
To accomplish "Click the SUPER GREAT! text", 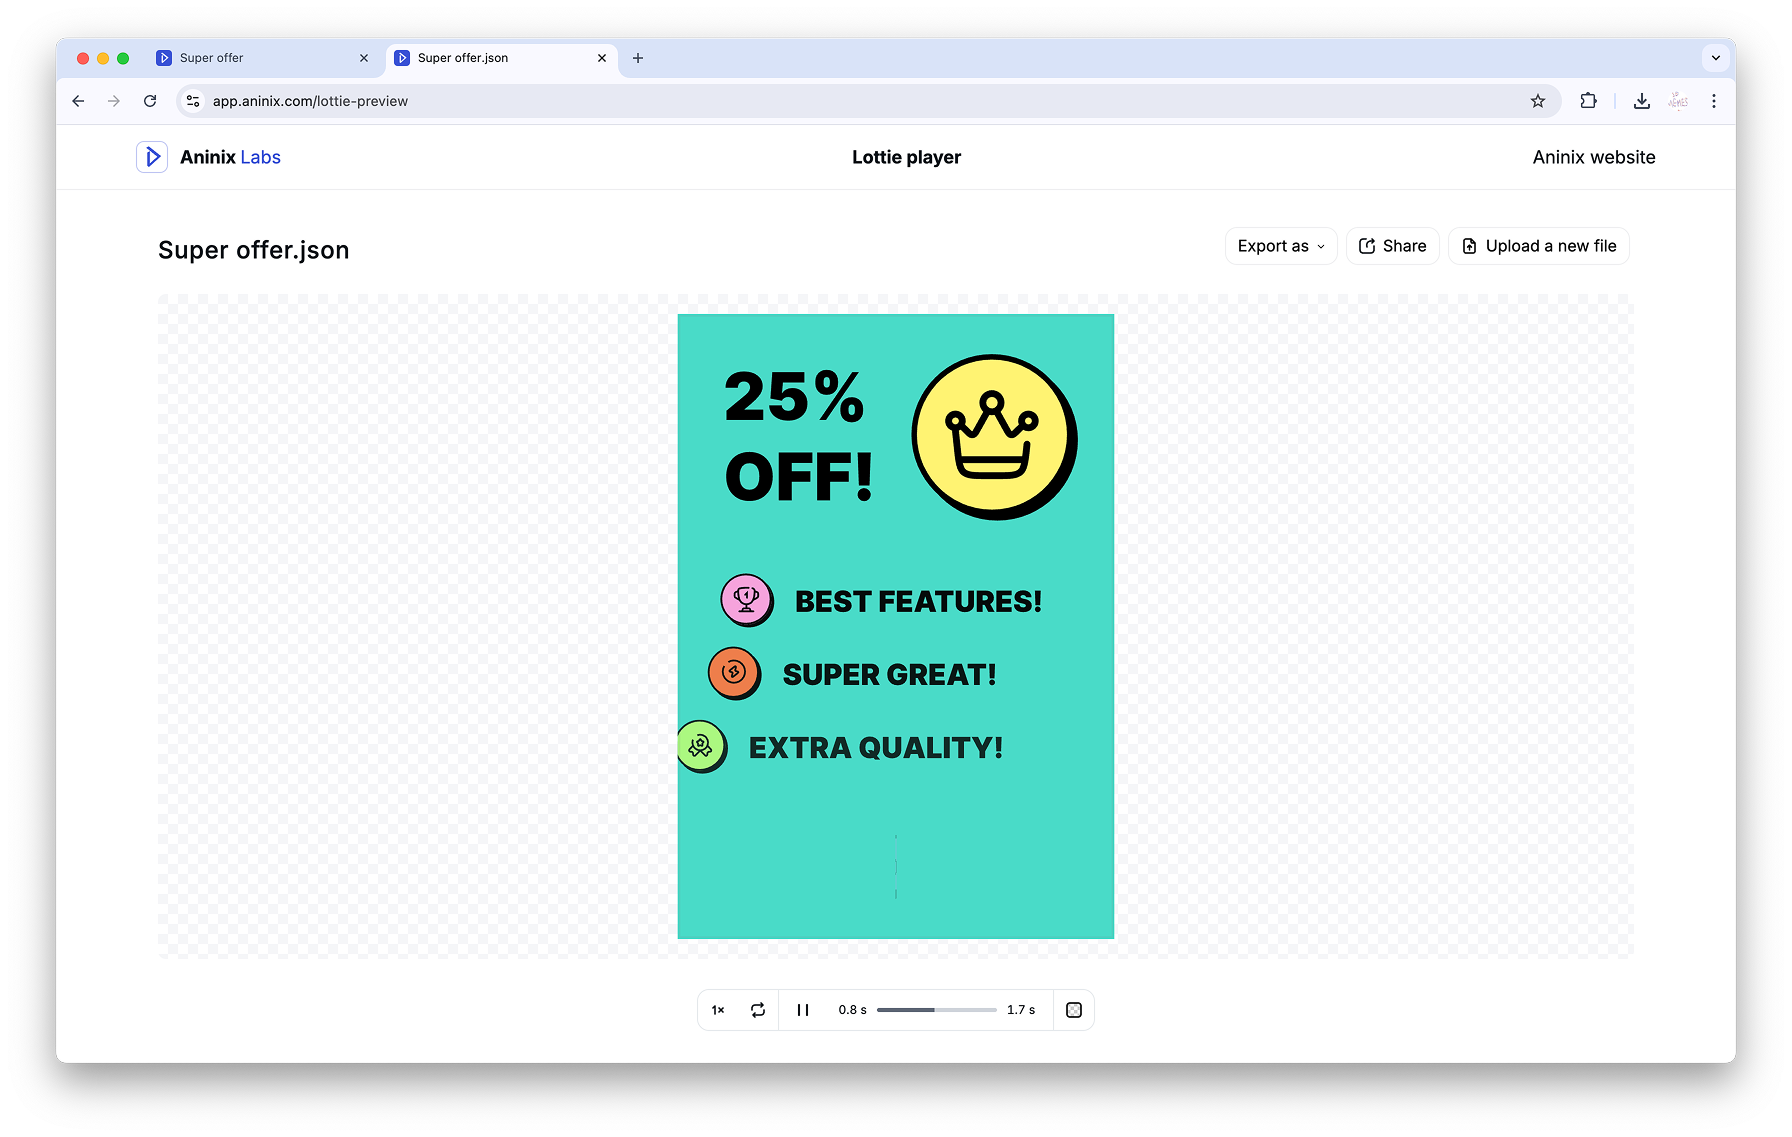I will [889, 674].
